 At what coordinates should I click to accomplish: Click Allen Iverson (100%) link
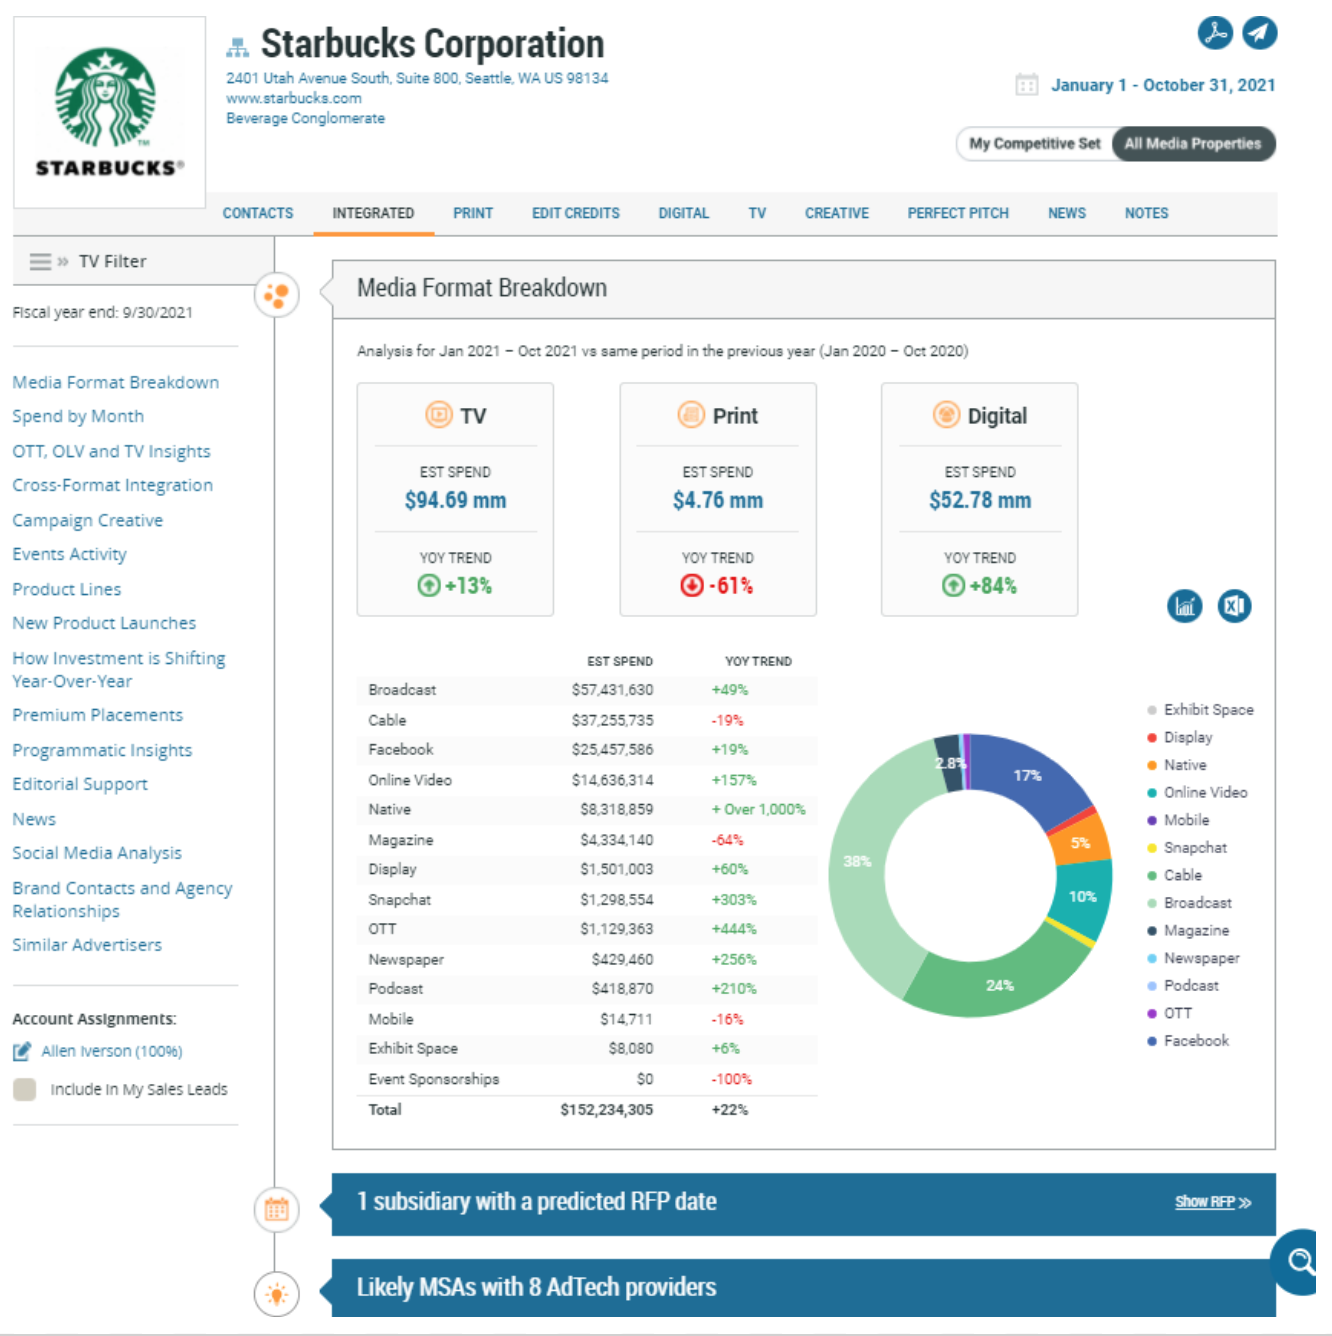click(x=112, y=1051)
